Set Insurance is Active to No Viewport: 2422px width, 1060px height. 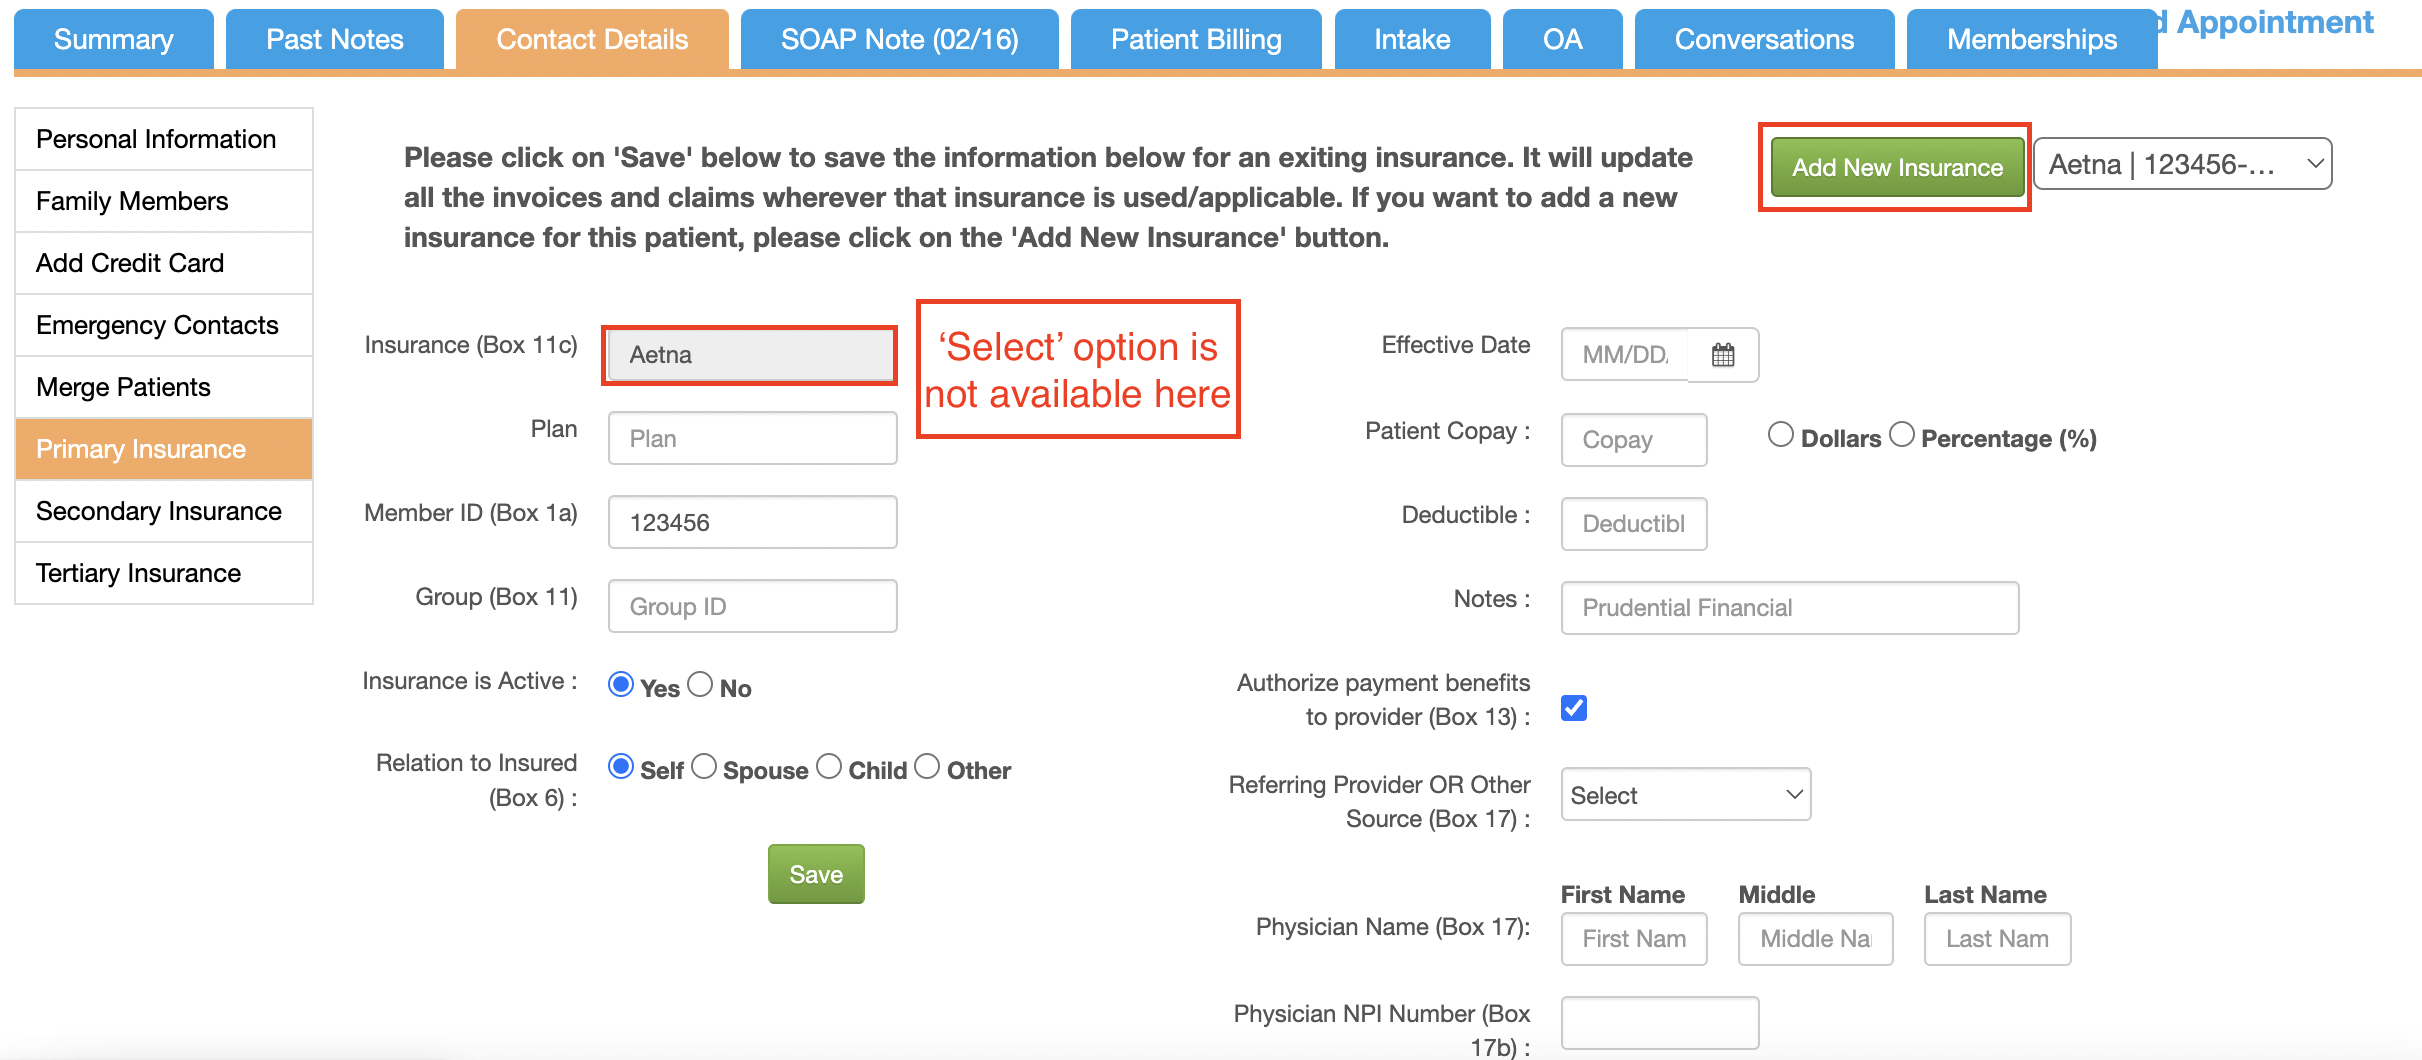coord(700,684)
